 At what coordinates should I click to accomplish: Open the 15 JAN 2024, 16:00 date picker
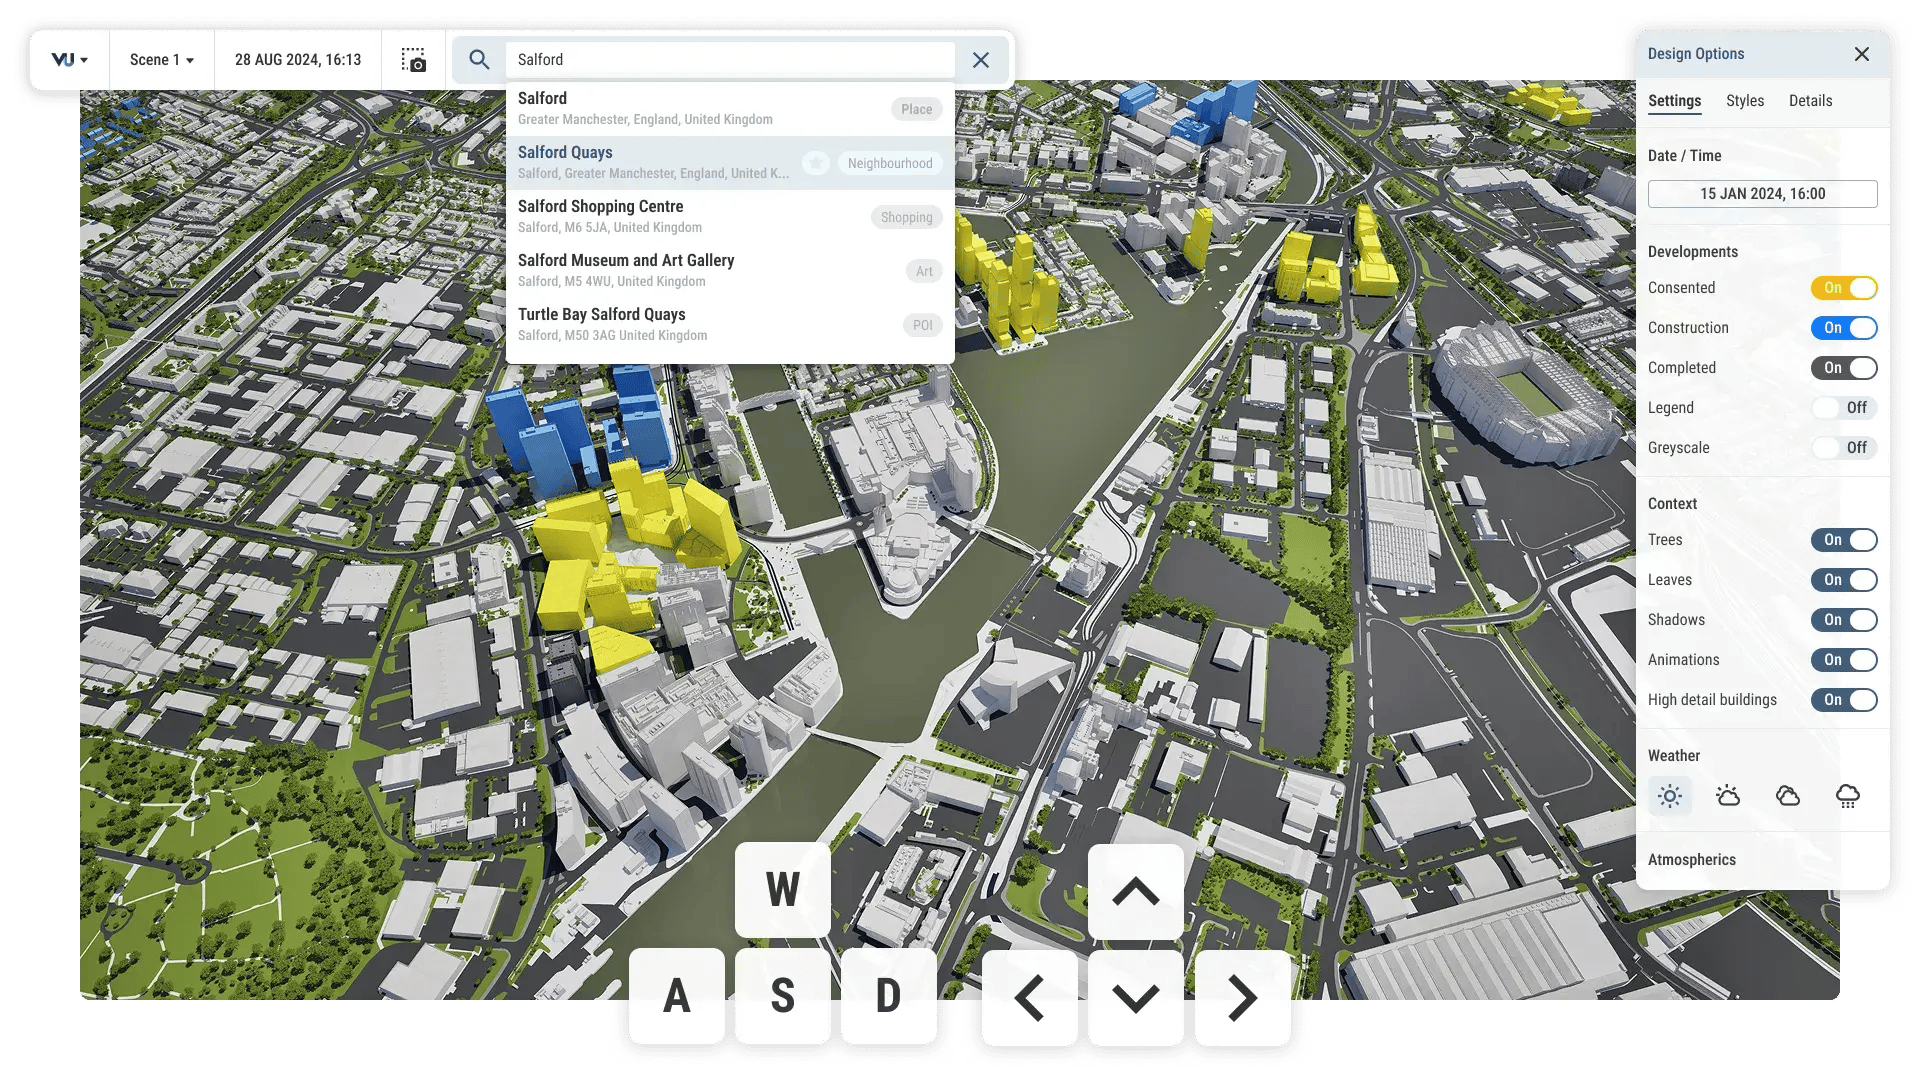(x=1762, y=194)
